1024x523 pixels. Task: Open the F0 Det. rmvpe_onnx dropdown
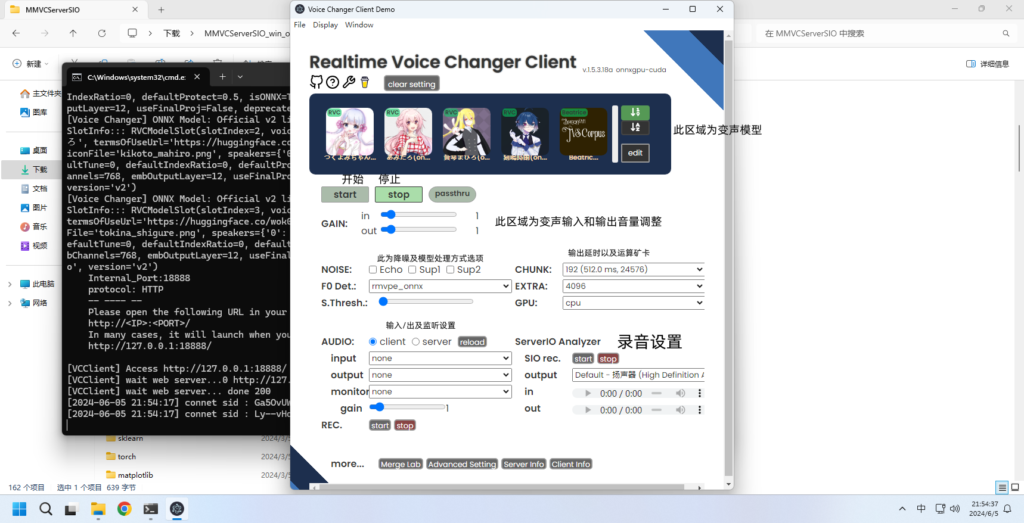click(x=440, y=286)
